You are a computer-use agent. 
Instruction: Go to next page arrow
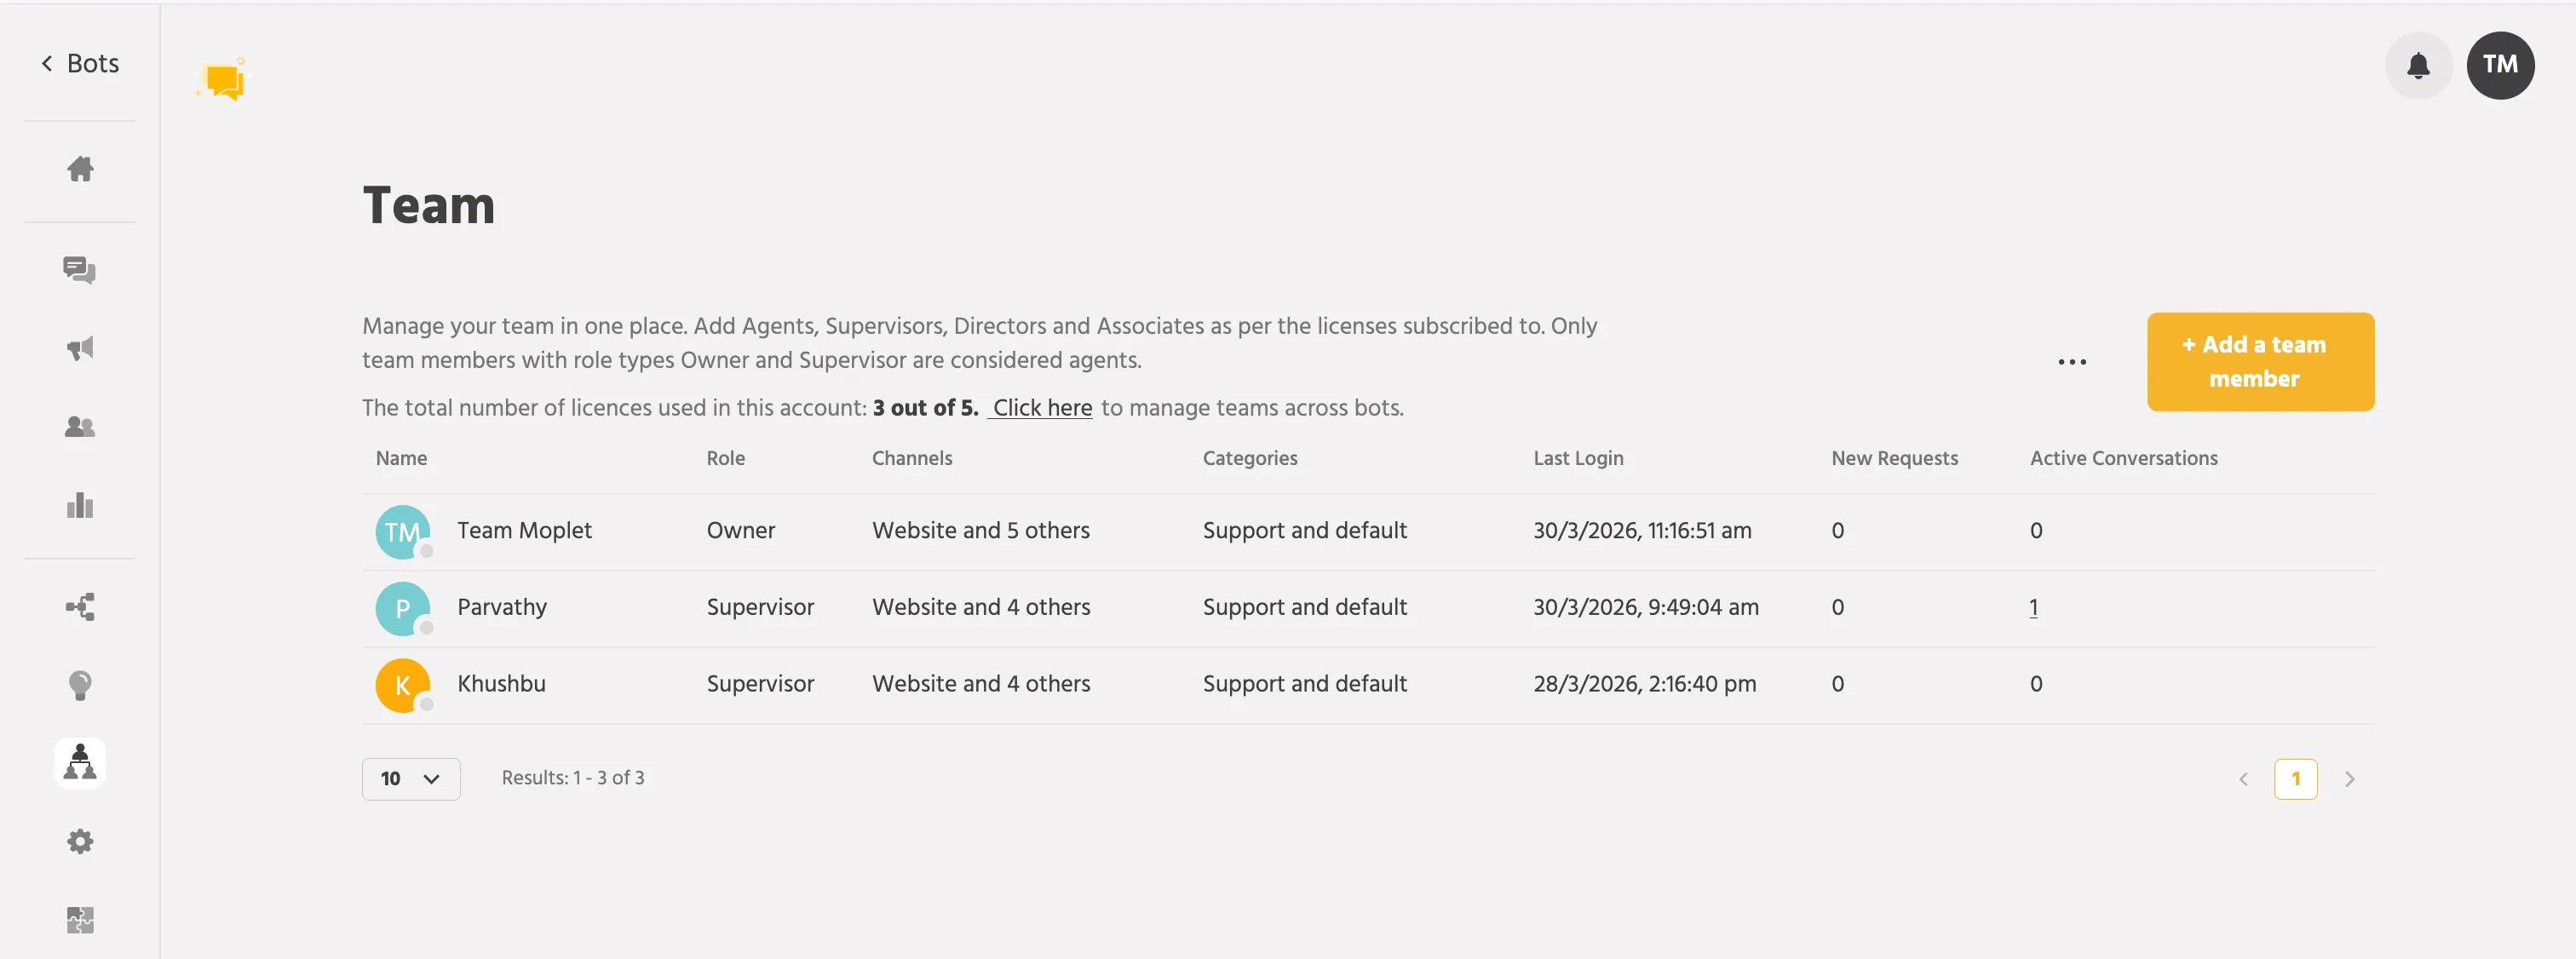pos(2349,779)
